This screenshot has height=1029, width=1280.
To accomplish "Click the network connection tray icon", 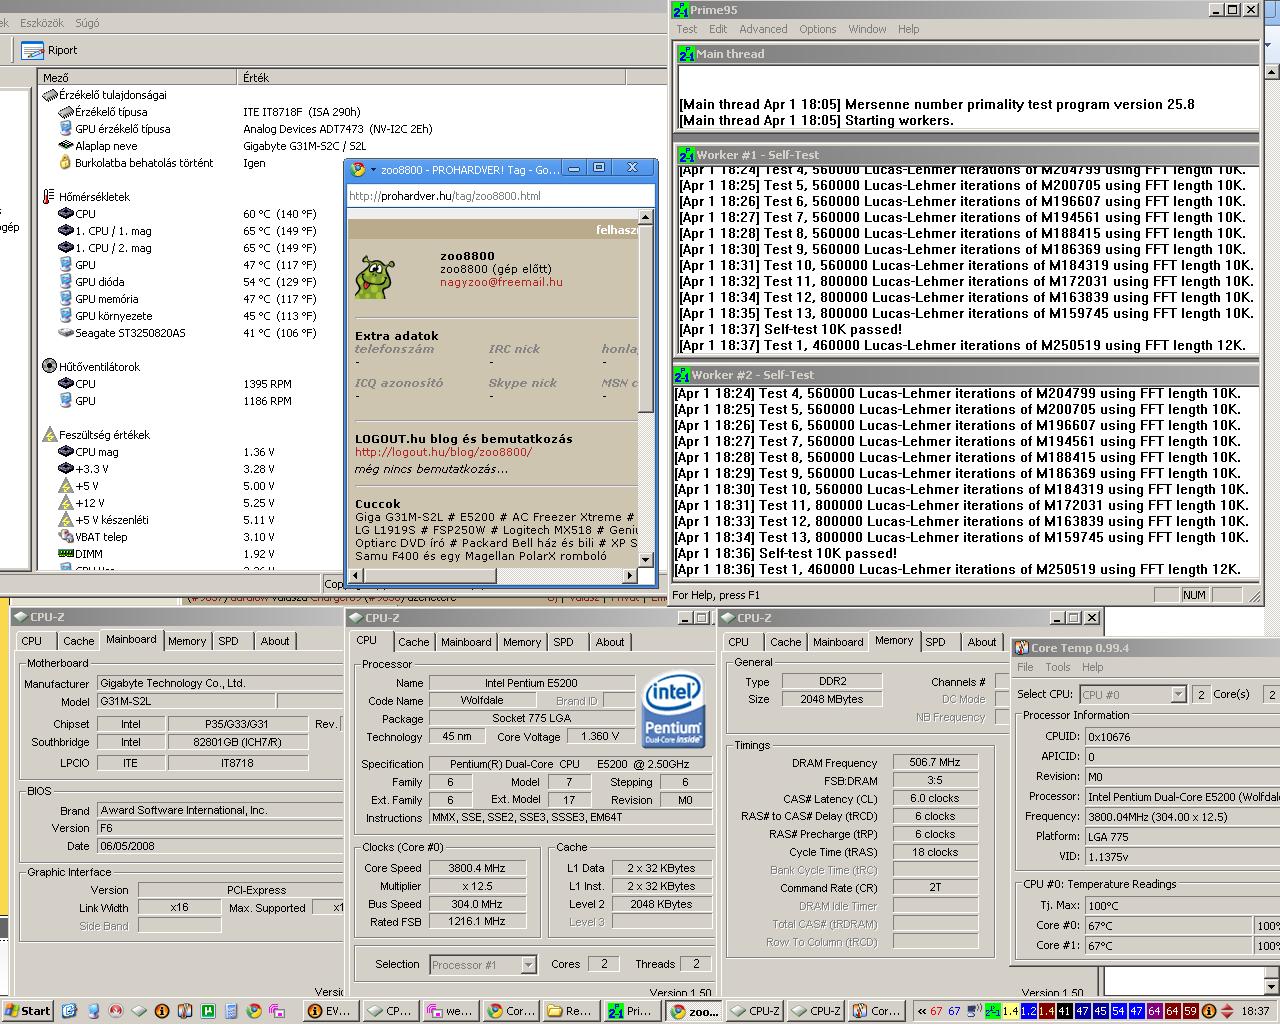I will pyautogui.click(x=974, y=1011).
